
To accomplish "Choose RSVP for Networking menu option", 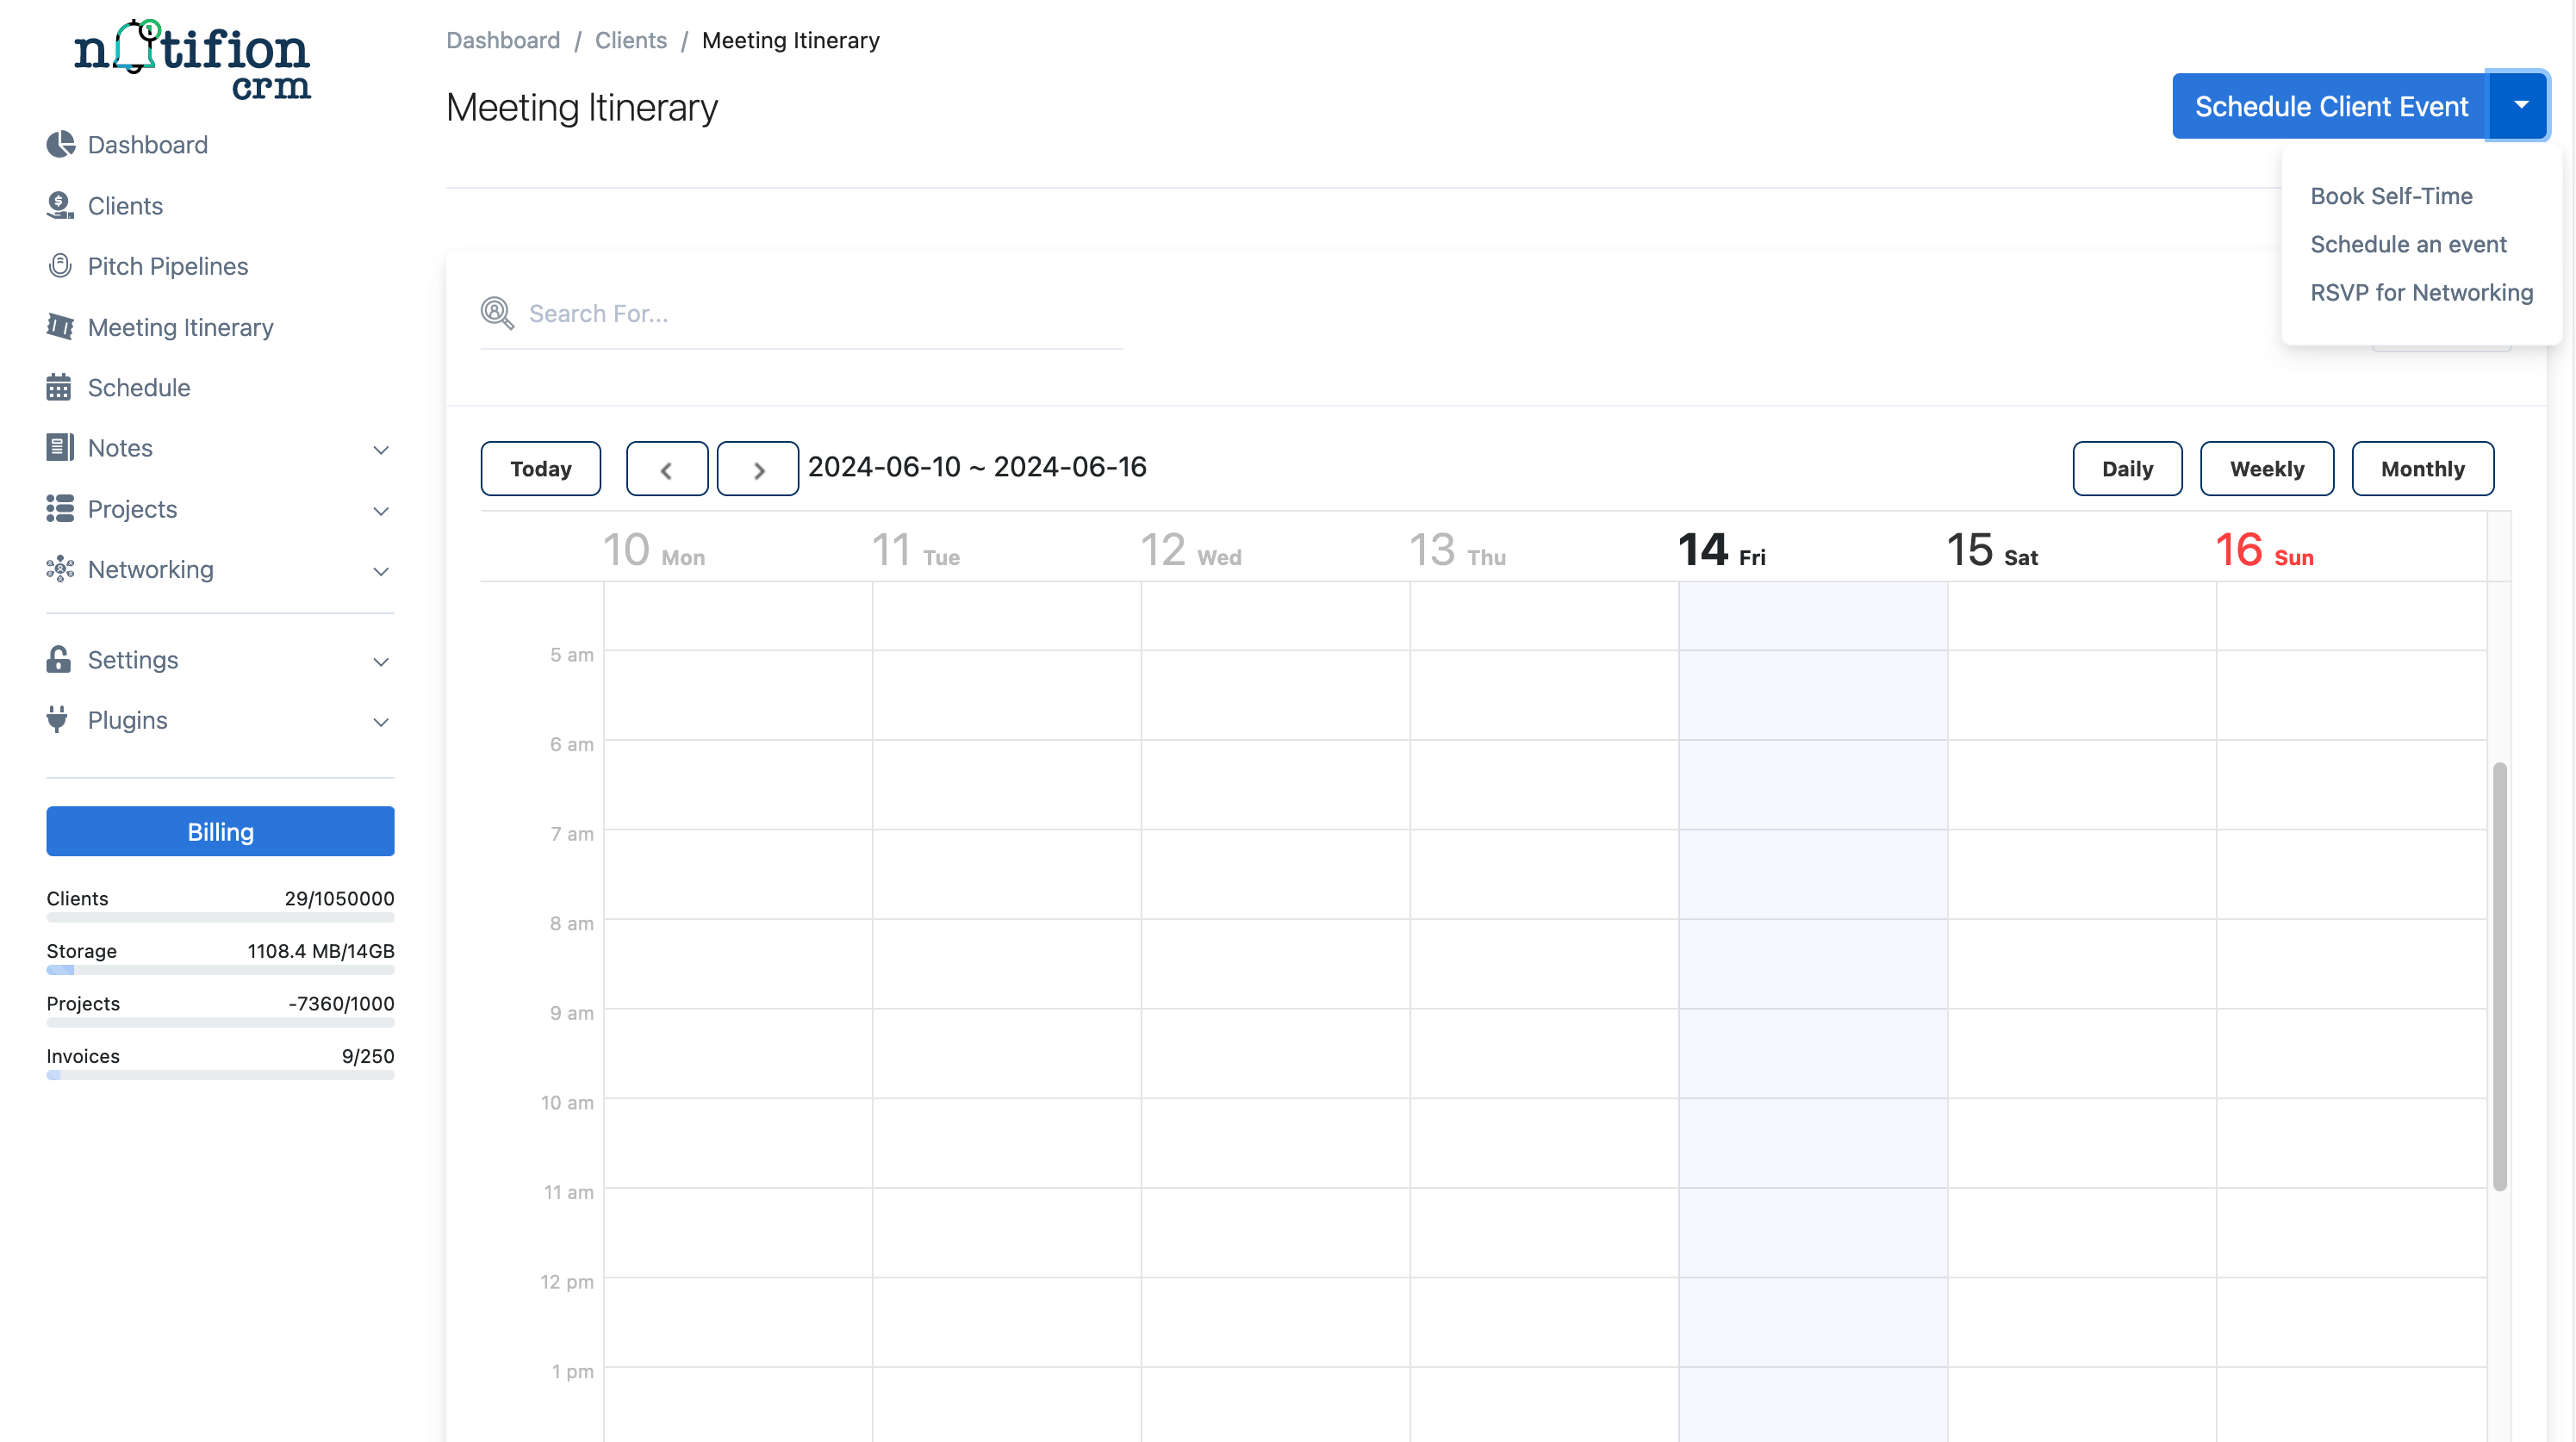I will coord(2422,292).
